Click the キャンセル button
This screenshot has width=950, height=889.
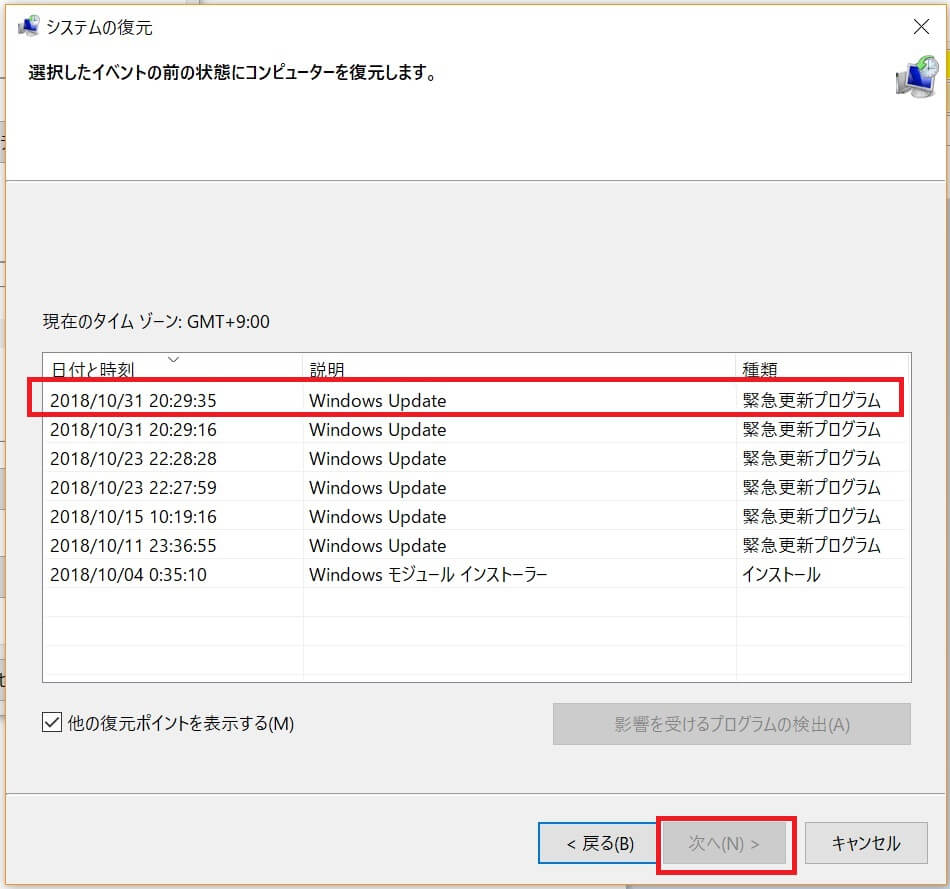click(866, 843)
